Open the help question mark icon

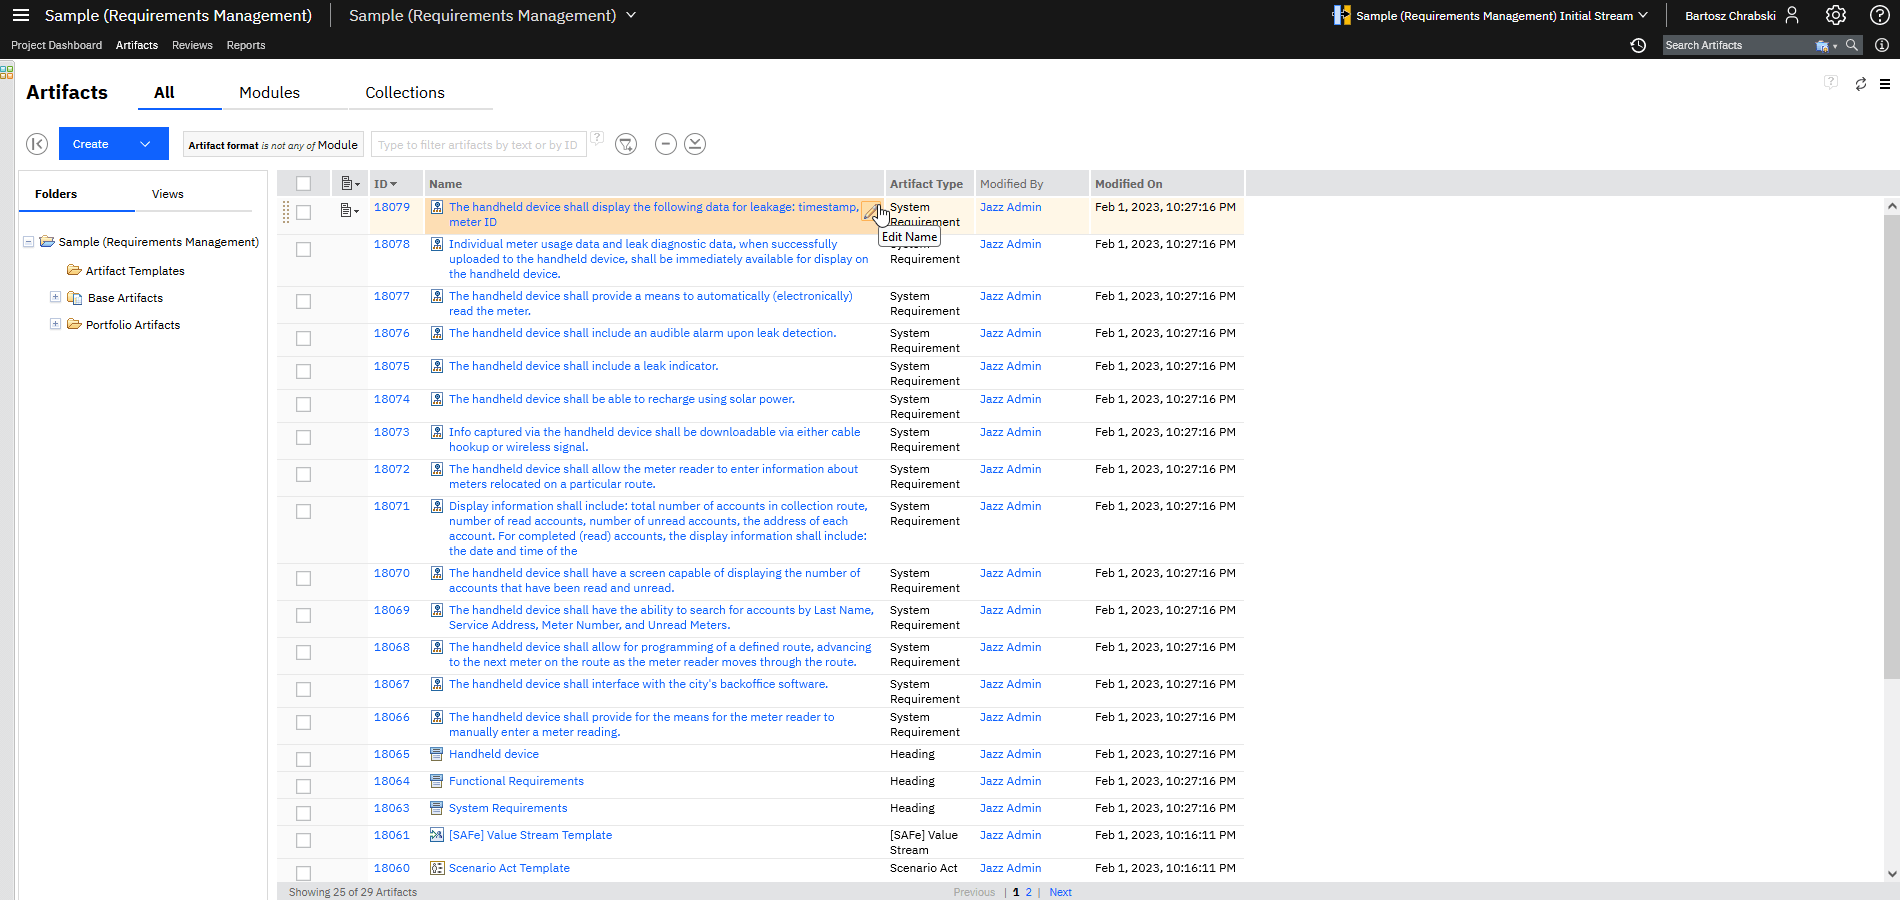click(1879, 15)
